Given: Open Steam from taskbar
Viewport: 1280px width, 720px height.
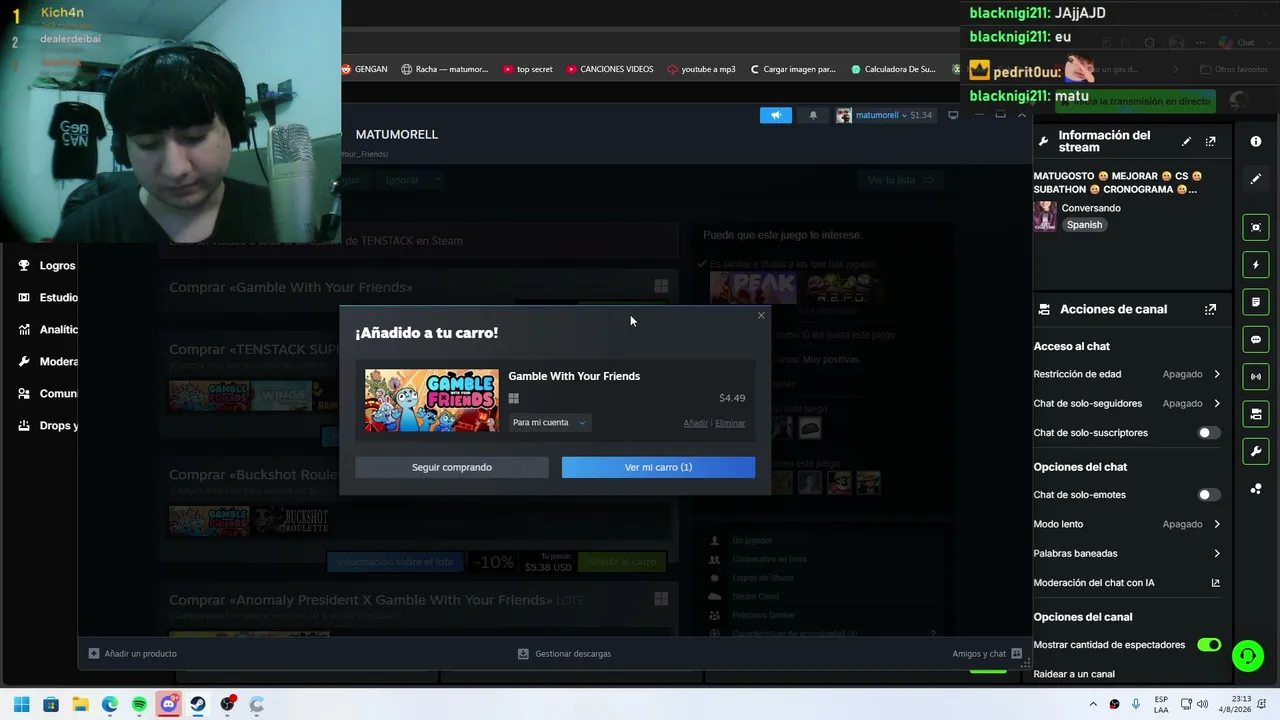Looking at the screenshot, I should (x=198, y=704).
